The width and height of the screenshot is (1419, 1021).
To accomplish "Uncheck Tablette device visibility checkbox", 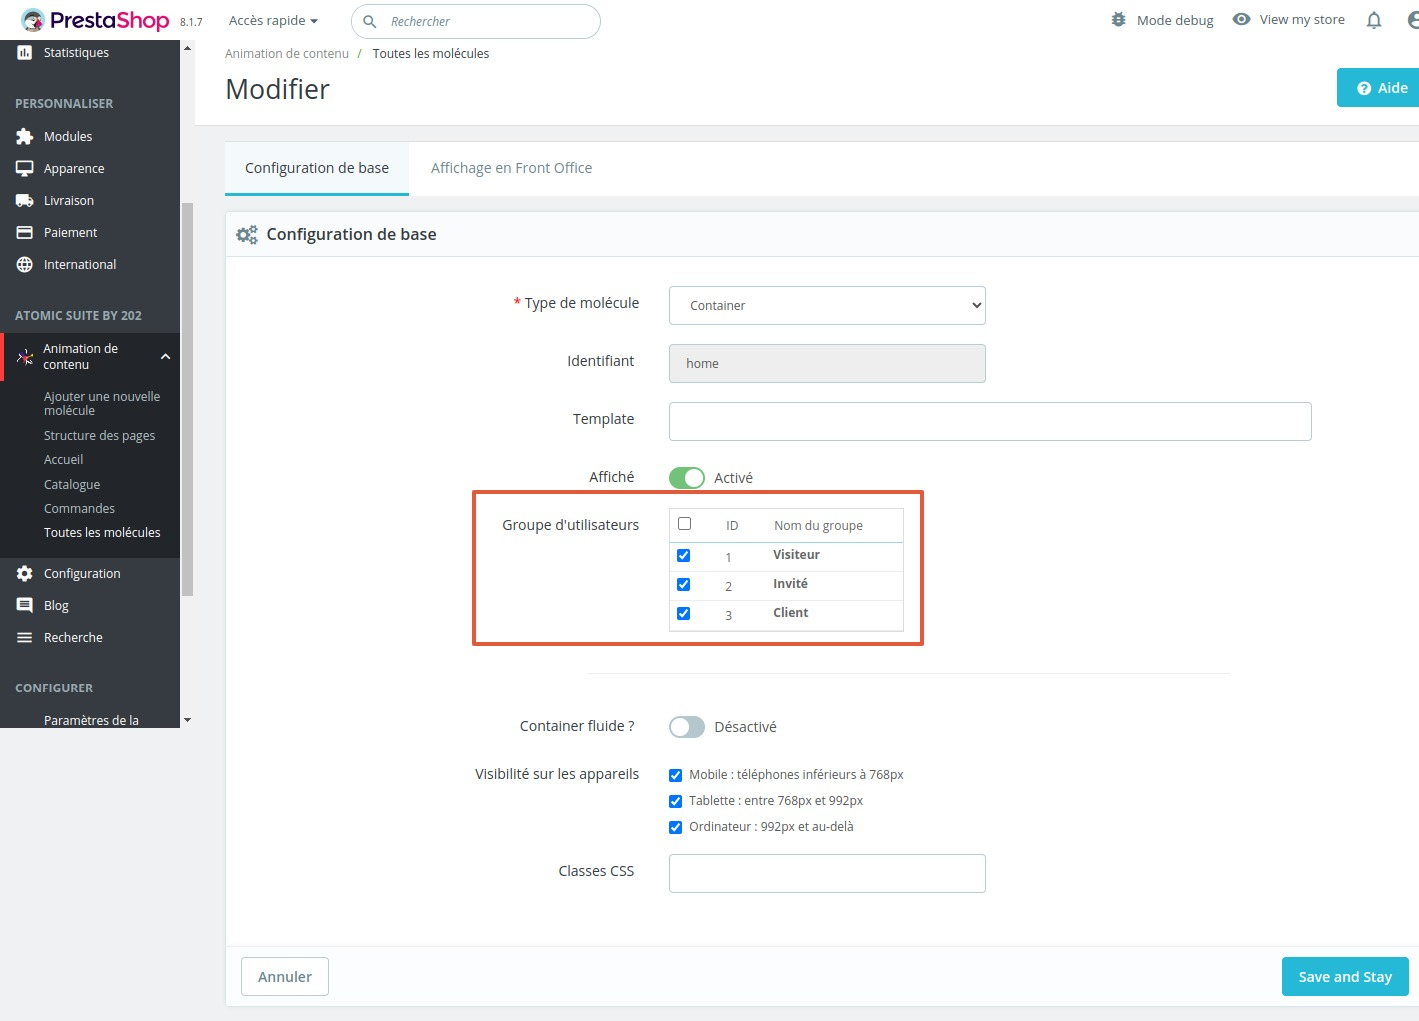I will 675,801.
